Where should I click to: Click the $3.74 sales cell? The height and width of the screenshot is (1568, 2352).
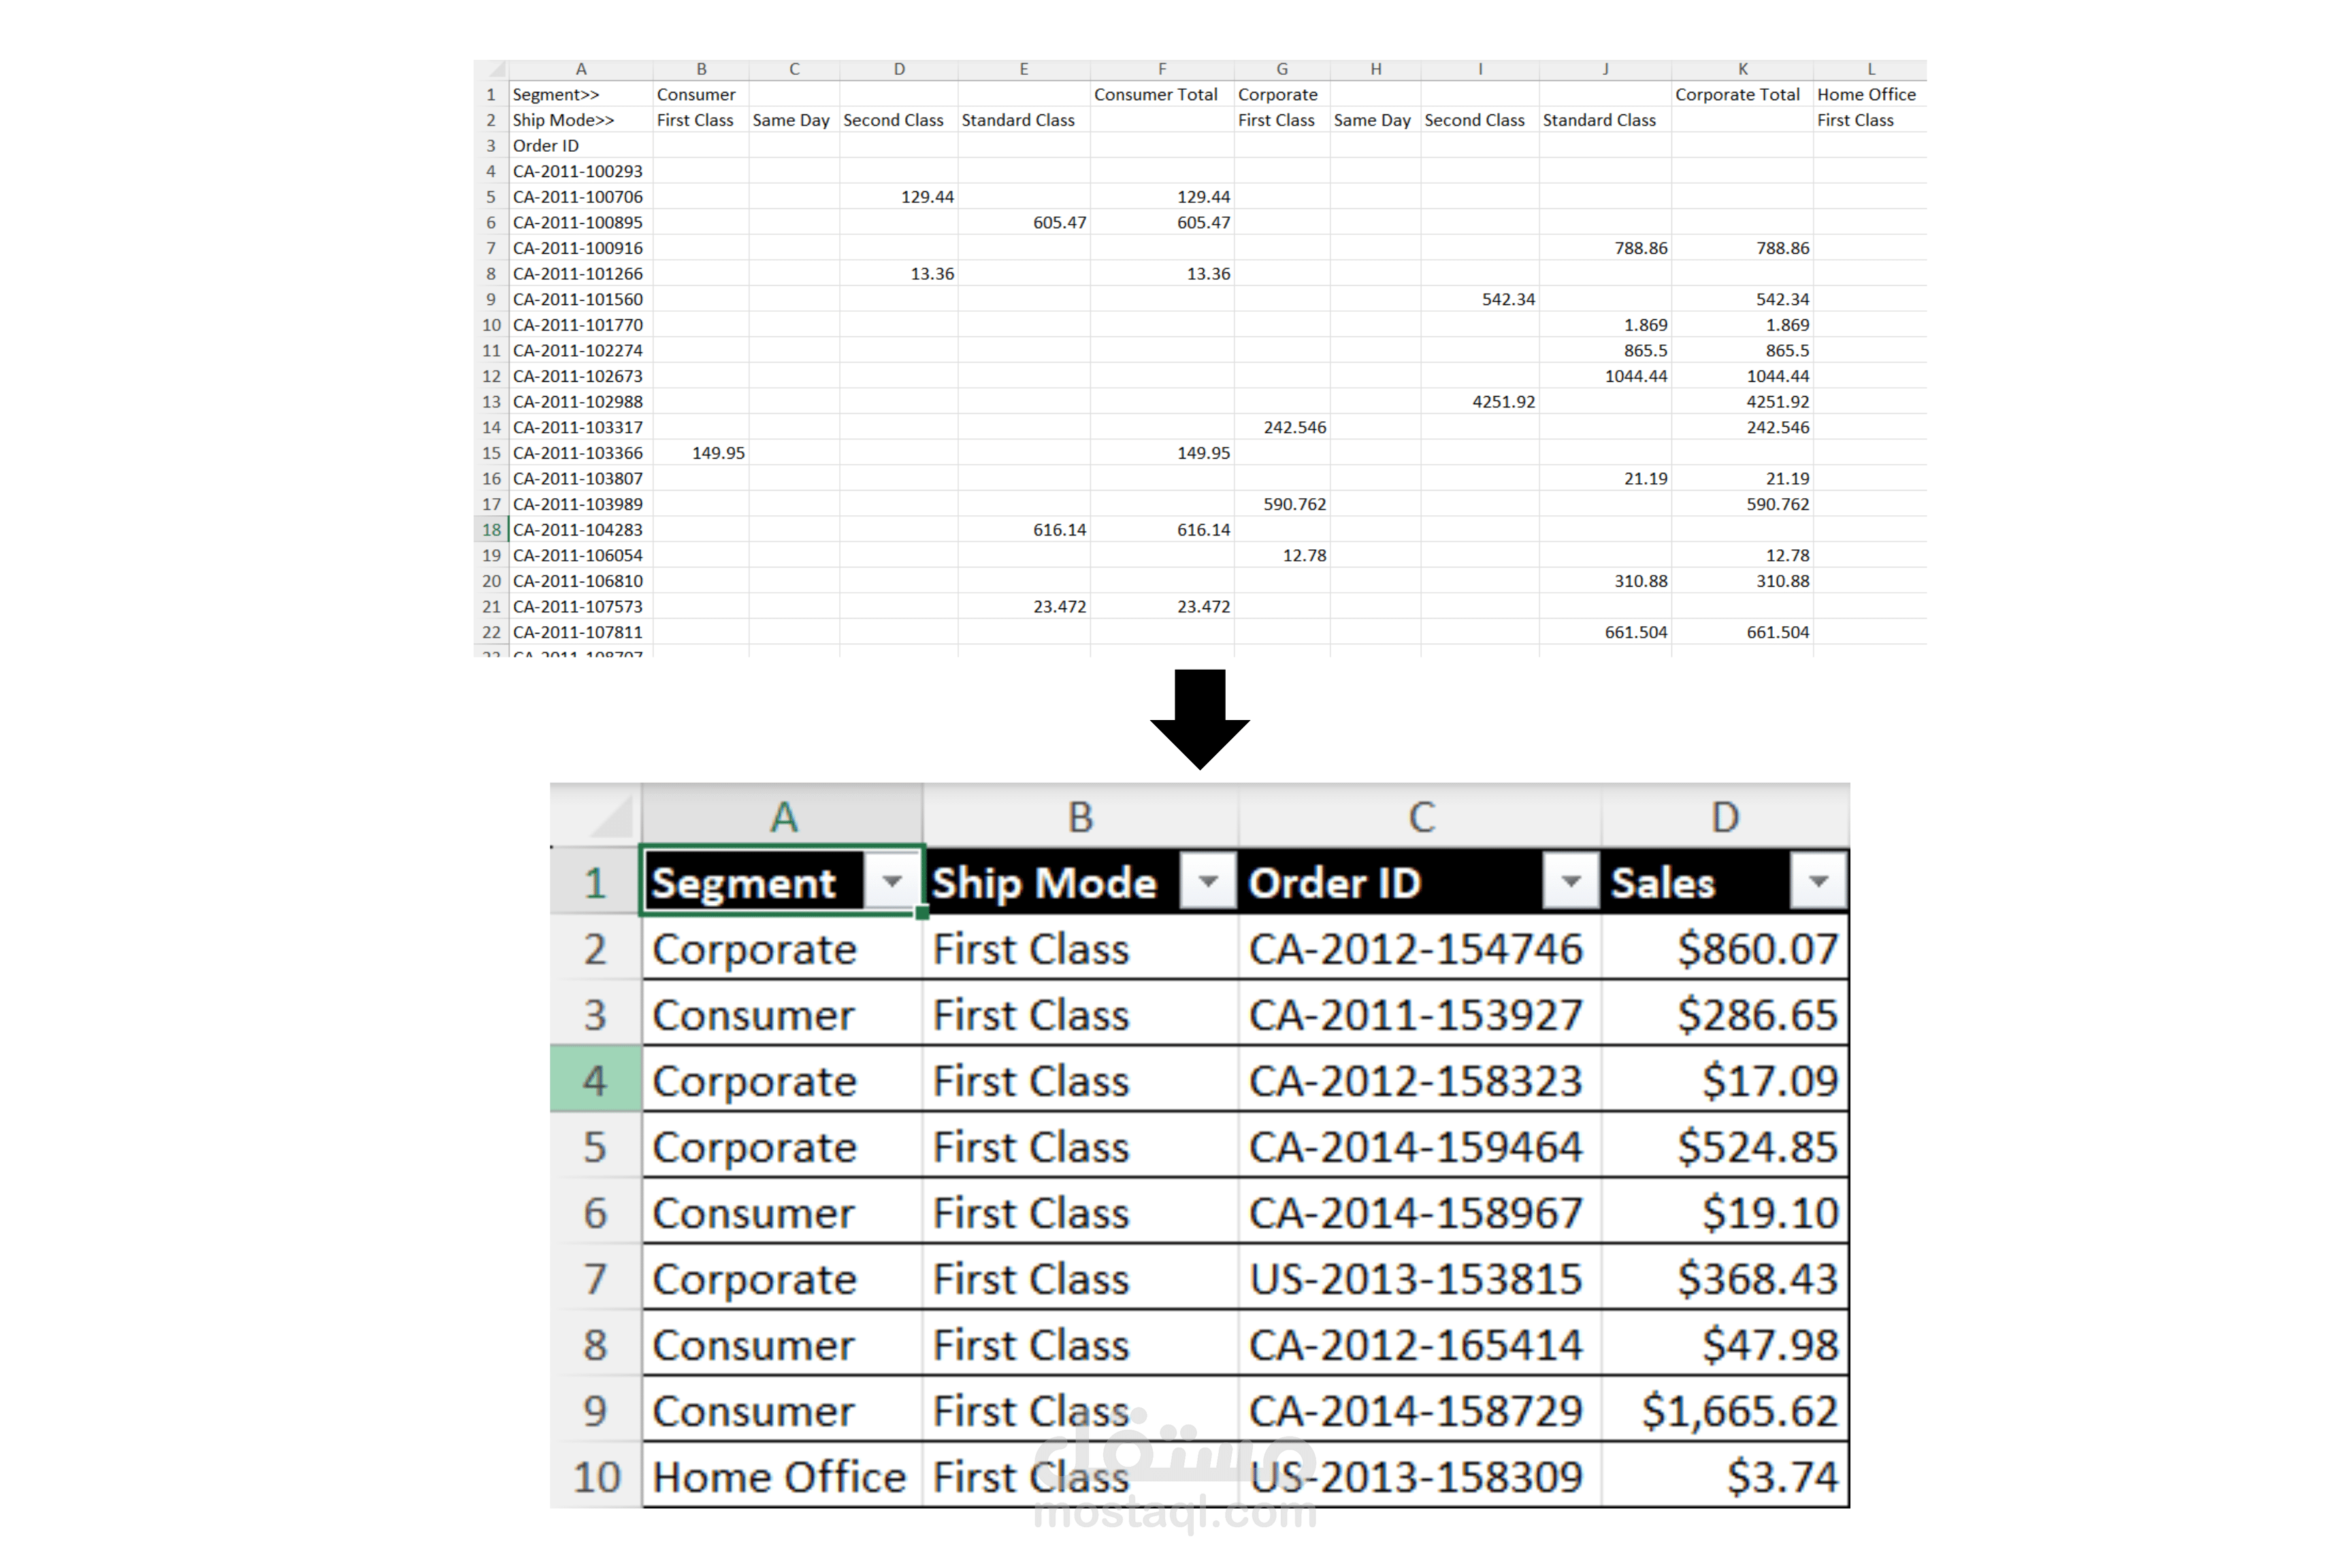1725,1476
